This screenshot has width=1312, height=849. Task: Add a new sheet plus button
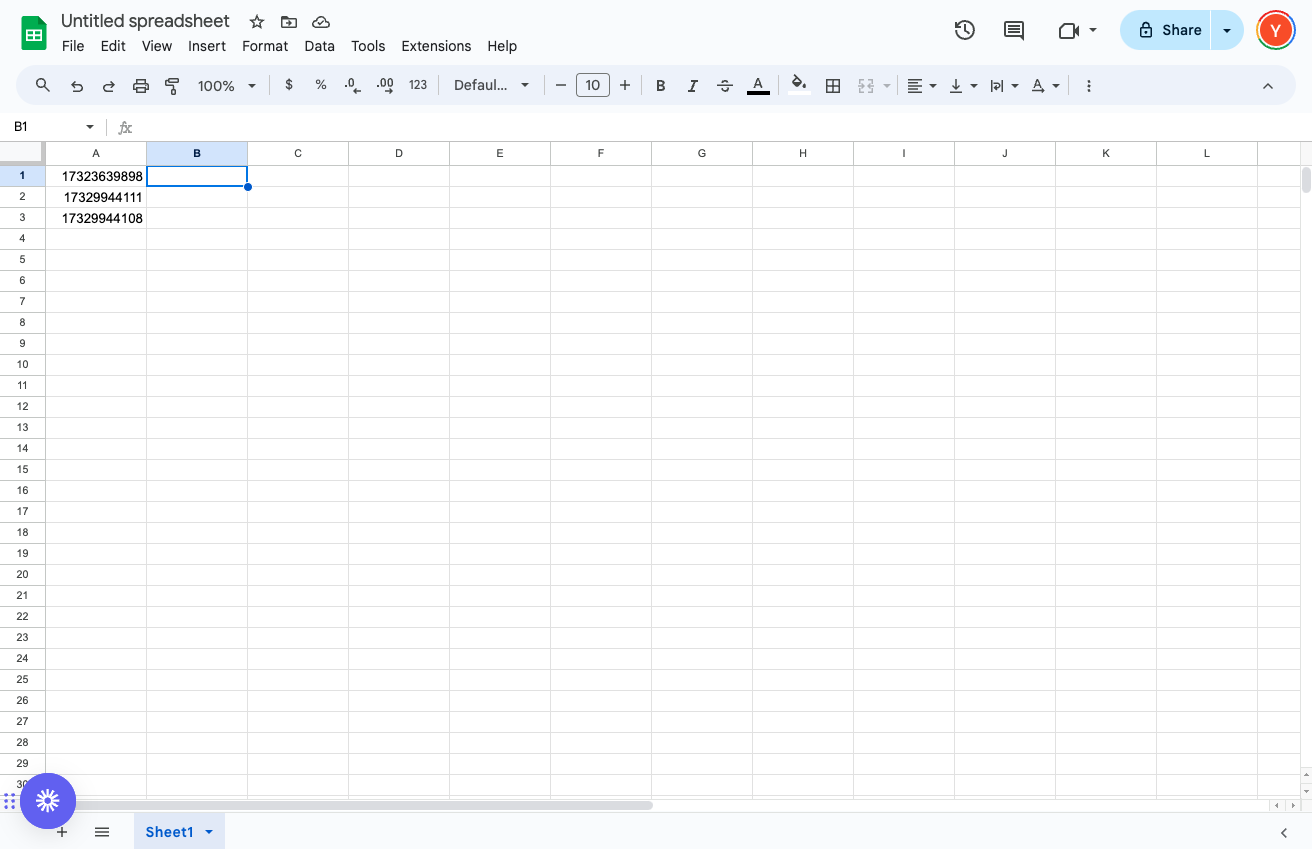coord(62,832)
